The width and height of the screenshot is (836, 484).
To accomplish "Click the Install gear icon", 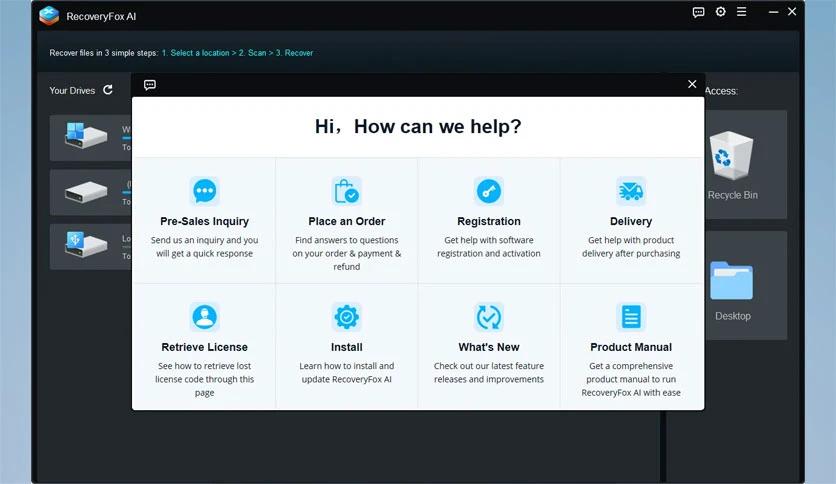I will coord(346,317).
